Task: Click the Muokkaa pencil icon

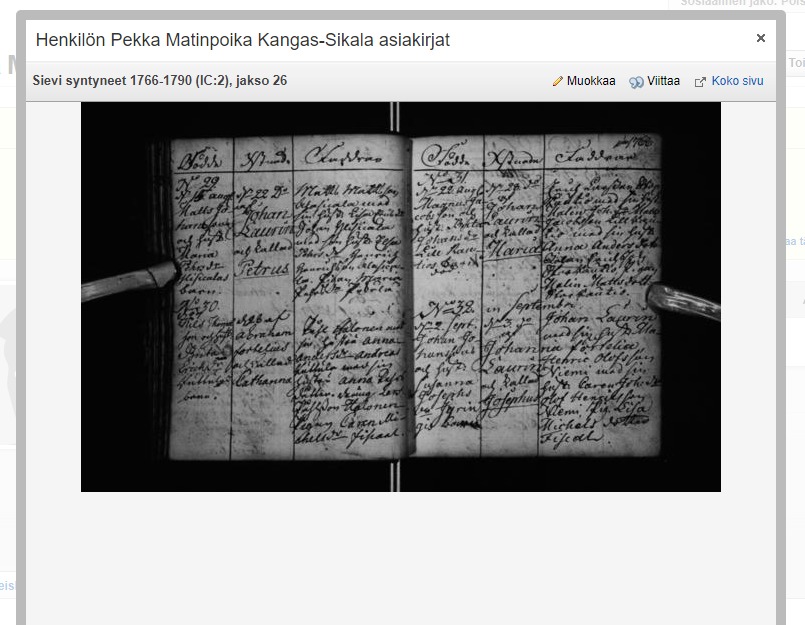Action: coord(558,81)
